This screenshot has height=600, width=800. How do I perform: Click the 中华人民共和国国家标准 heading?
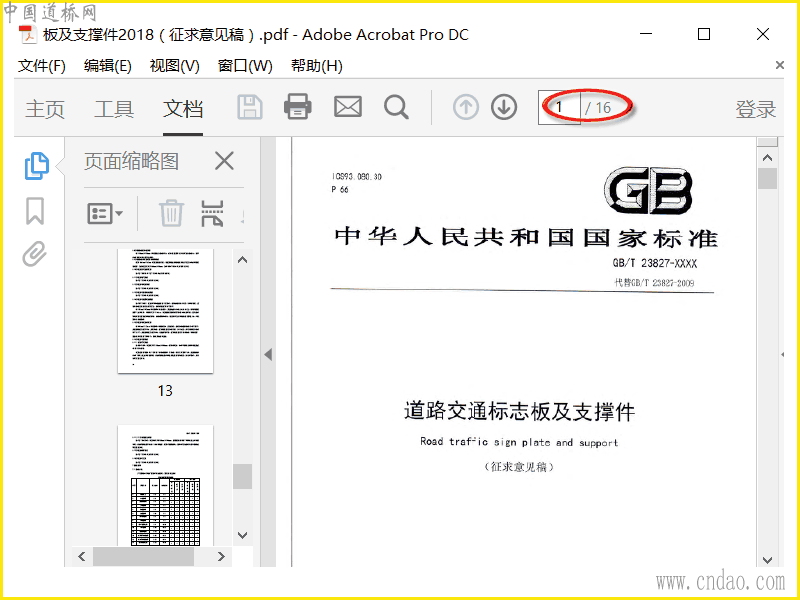(526, 238)
